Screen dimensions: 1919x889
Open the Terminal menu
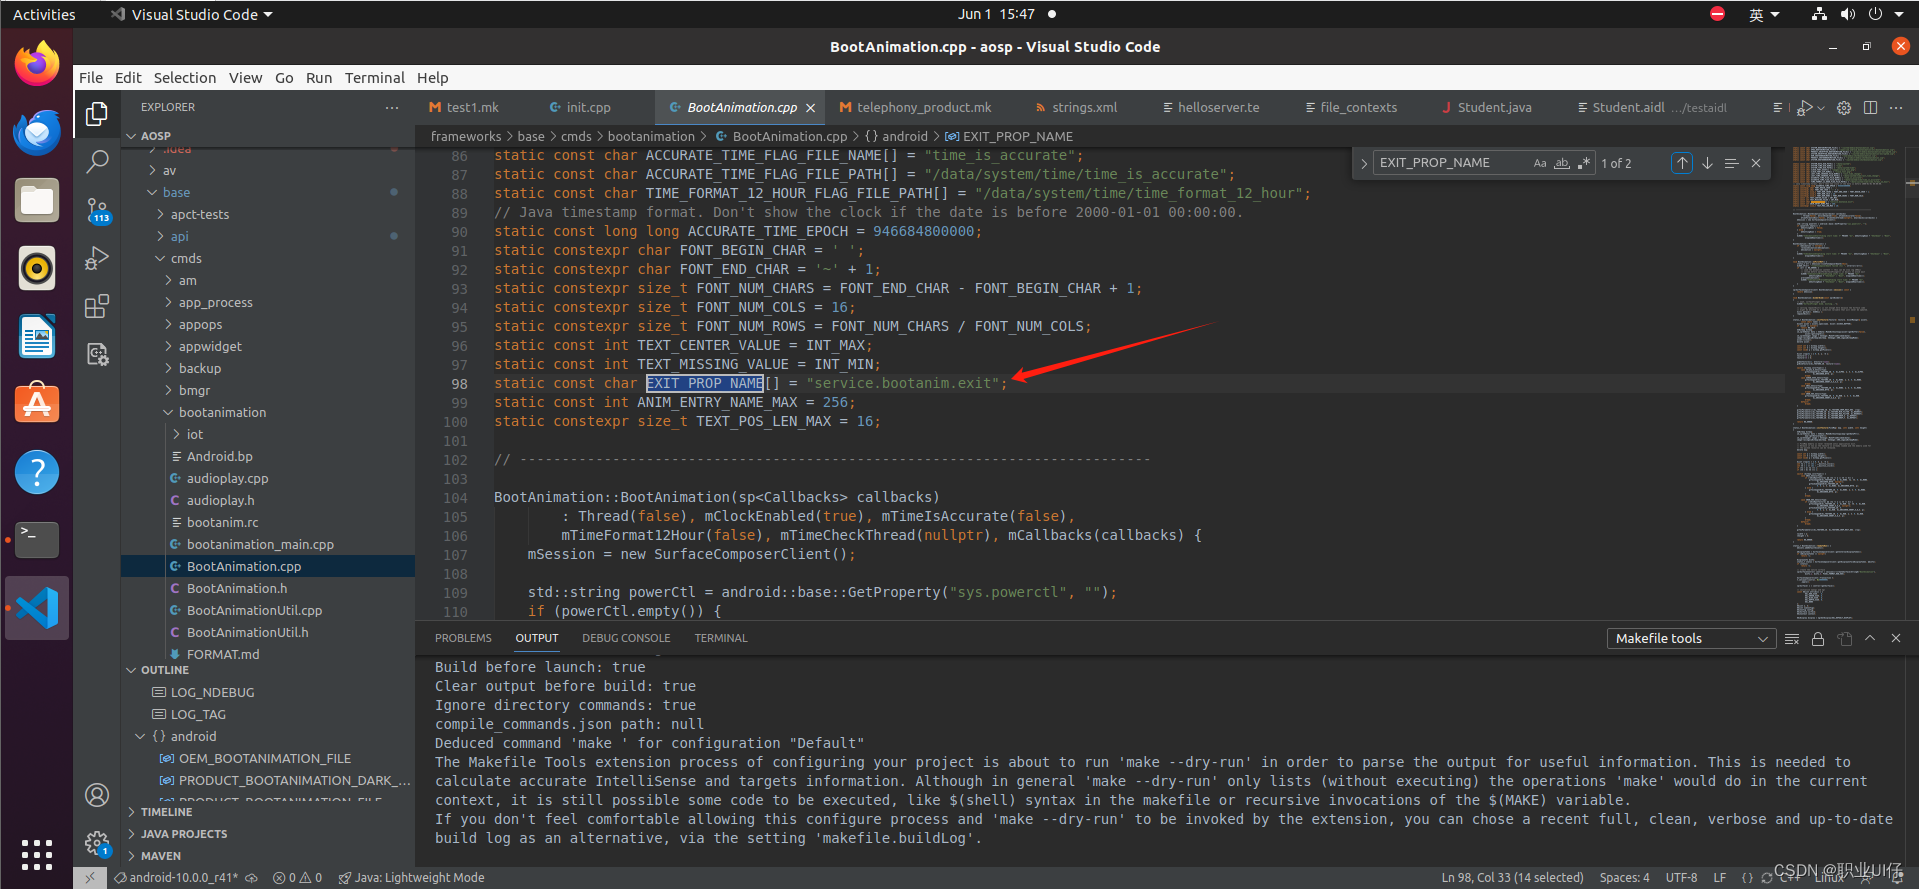pos(375,78)
